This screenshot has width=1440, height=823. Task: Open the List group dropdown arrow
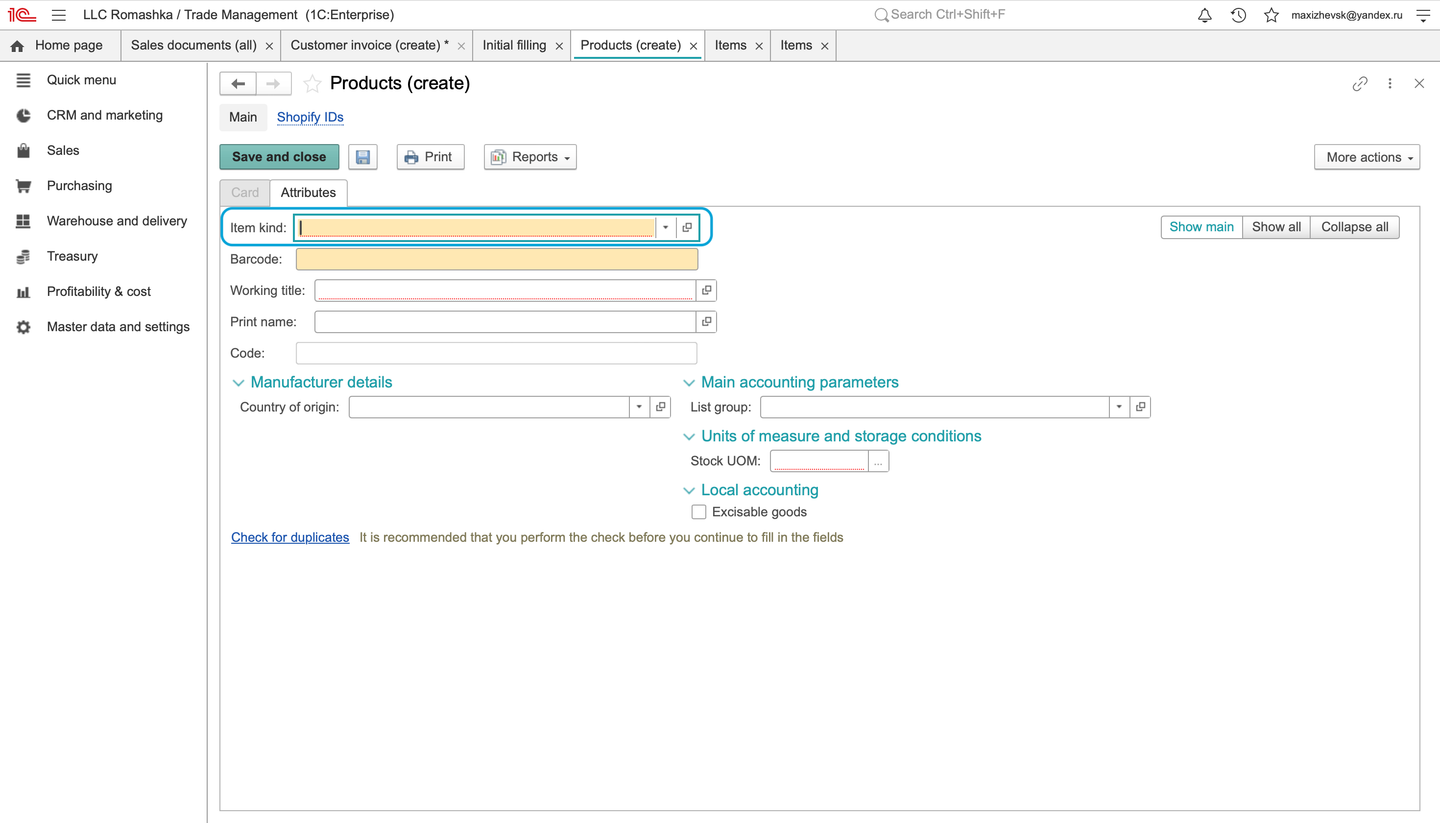(x=1120, y=407)
